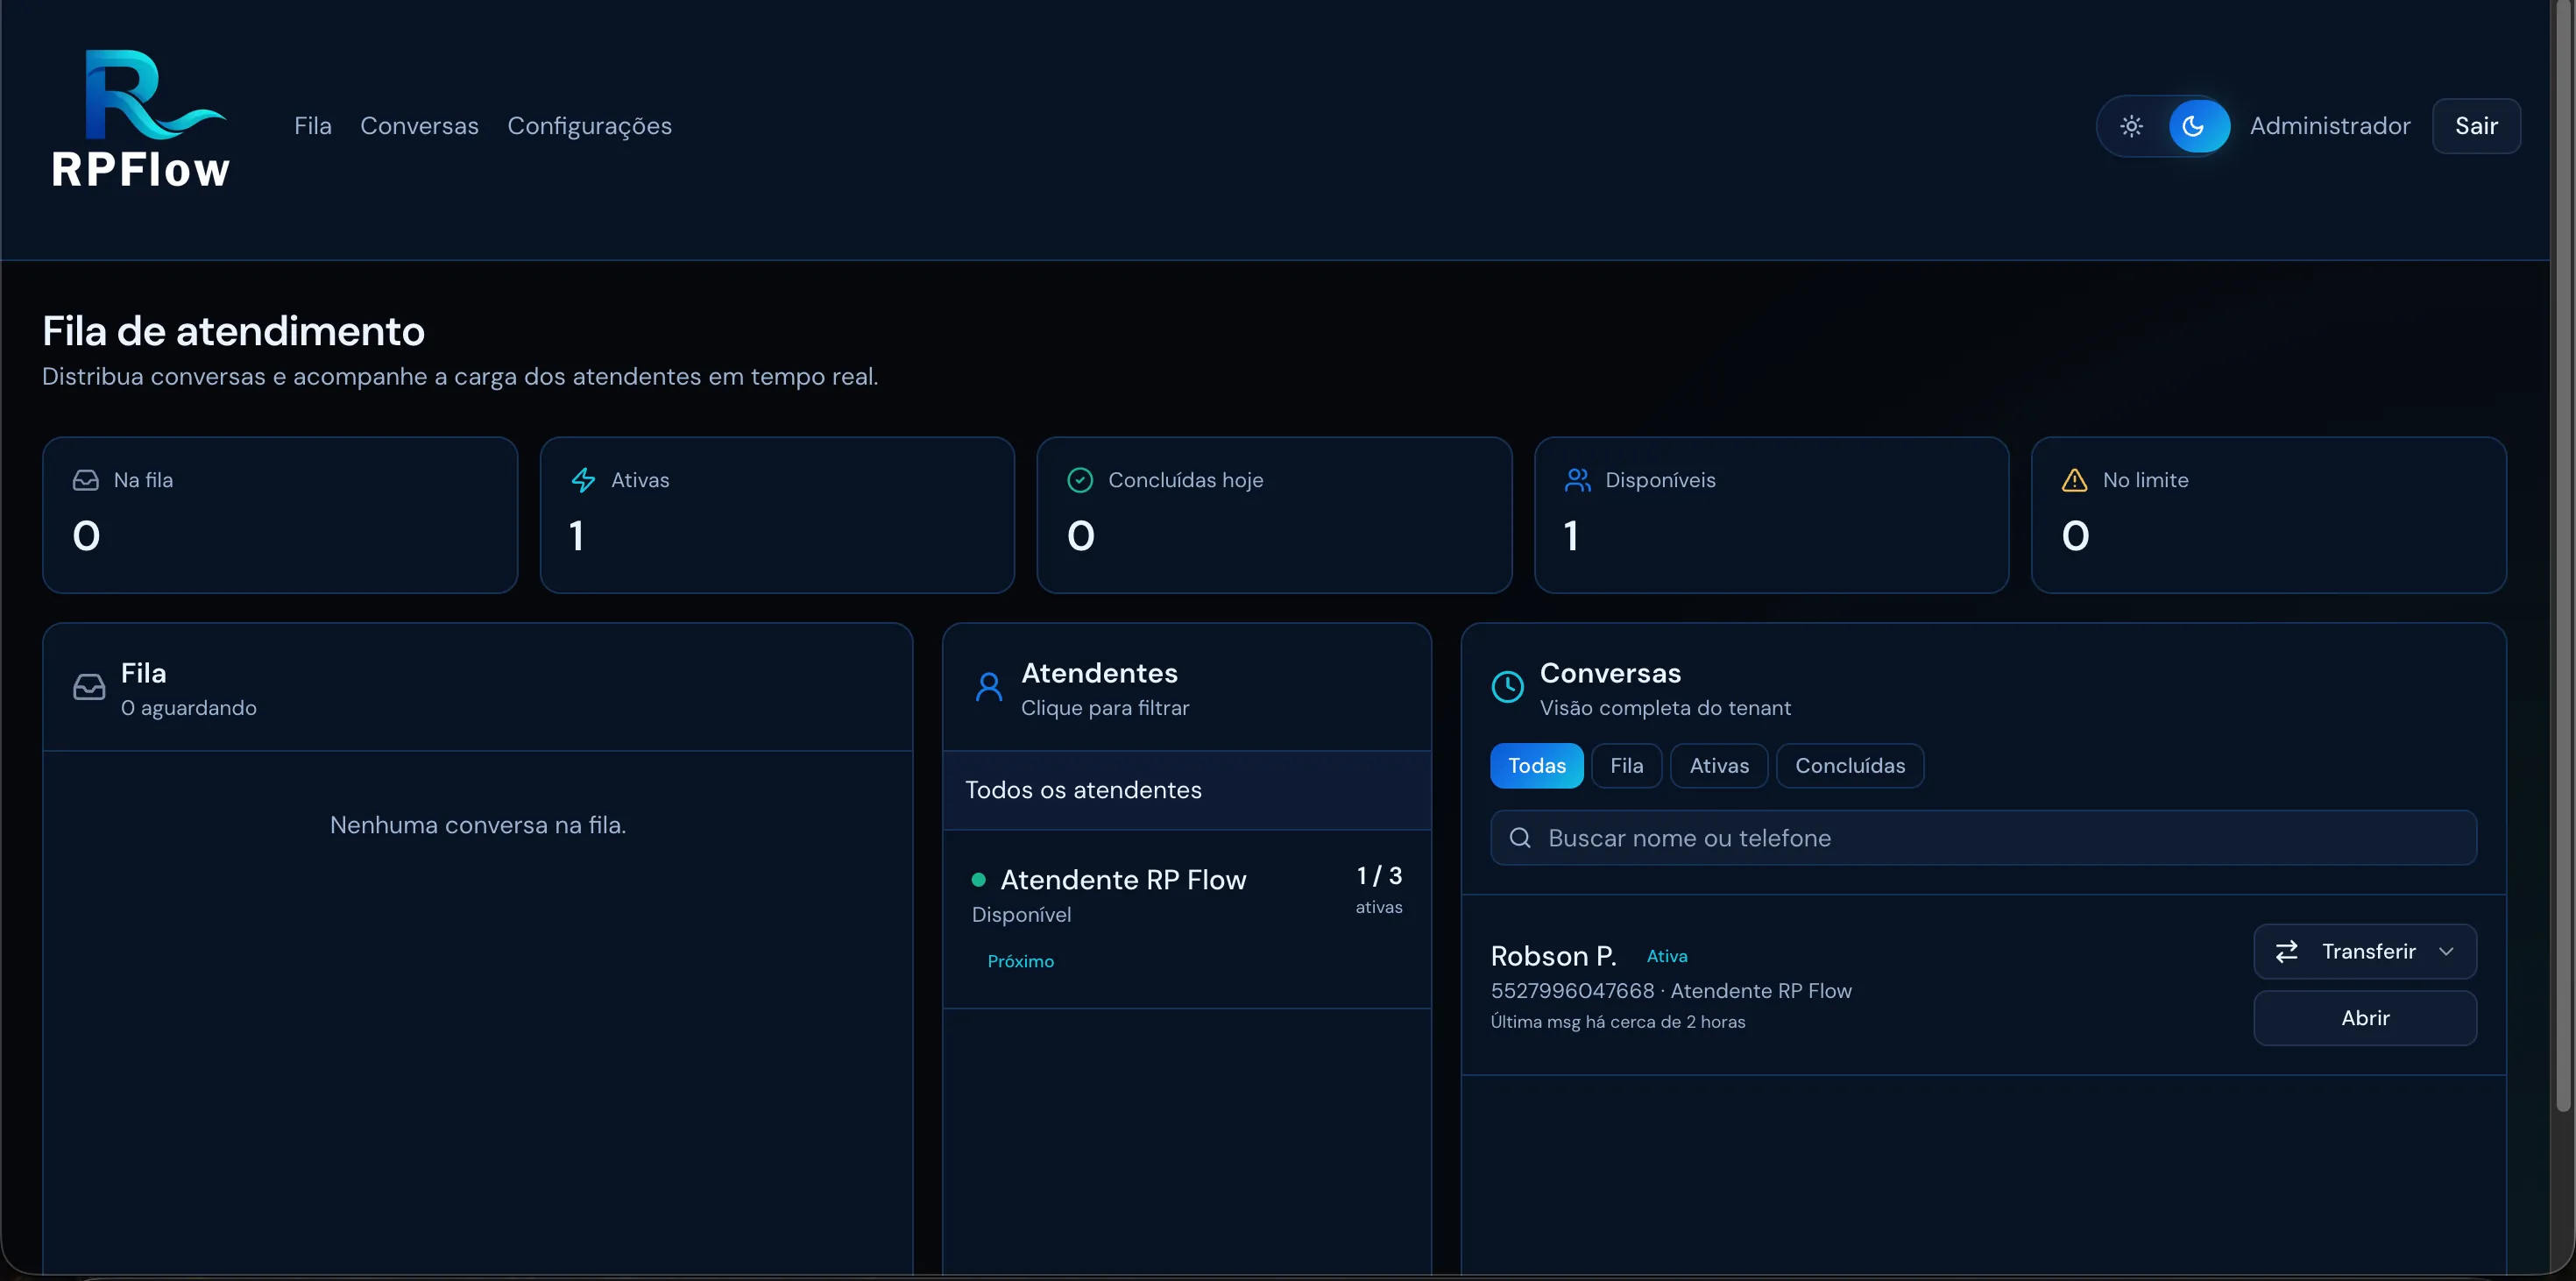Image resolution: width=2576 pixels, height=1281 pixels.
Task: Click the Próximo badge
Action: point(1020,961)
